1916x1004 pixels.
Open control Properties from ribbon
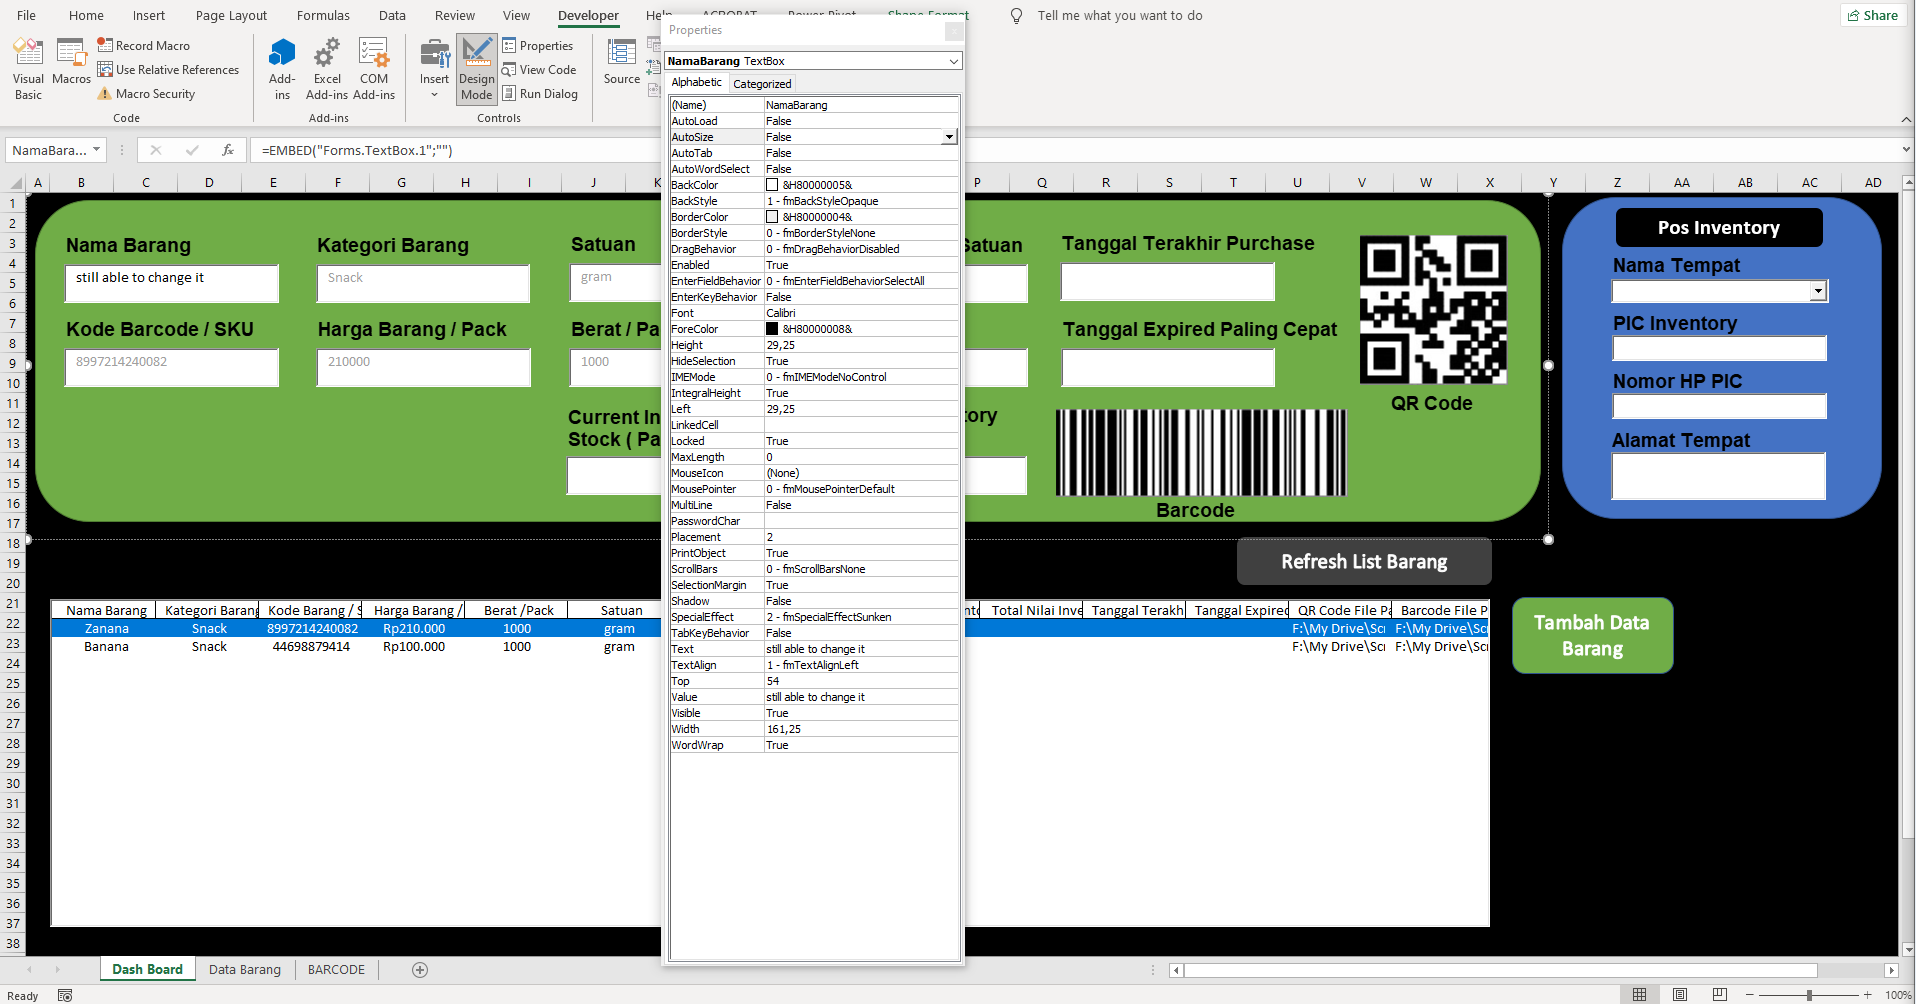(x=538, y=45)
